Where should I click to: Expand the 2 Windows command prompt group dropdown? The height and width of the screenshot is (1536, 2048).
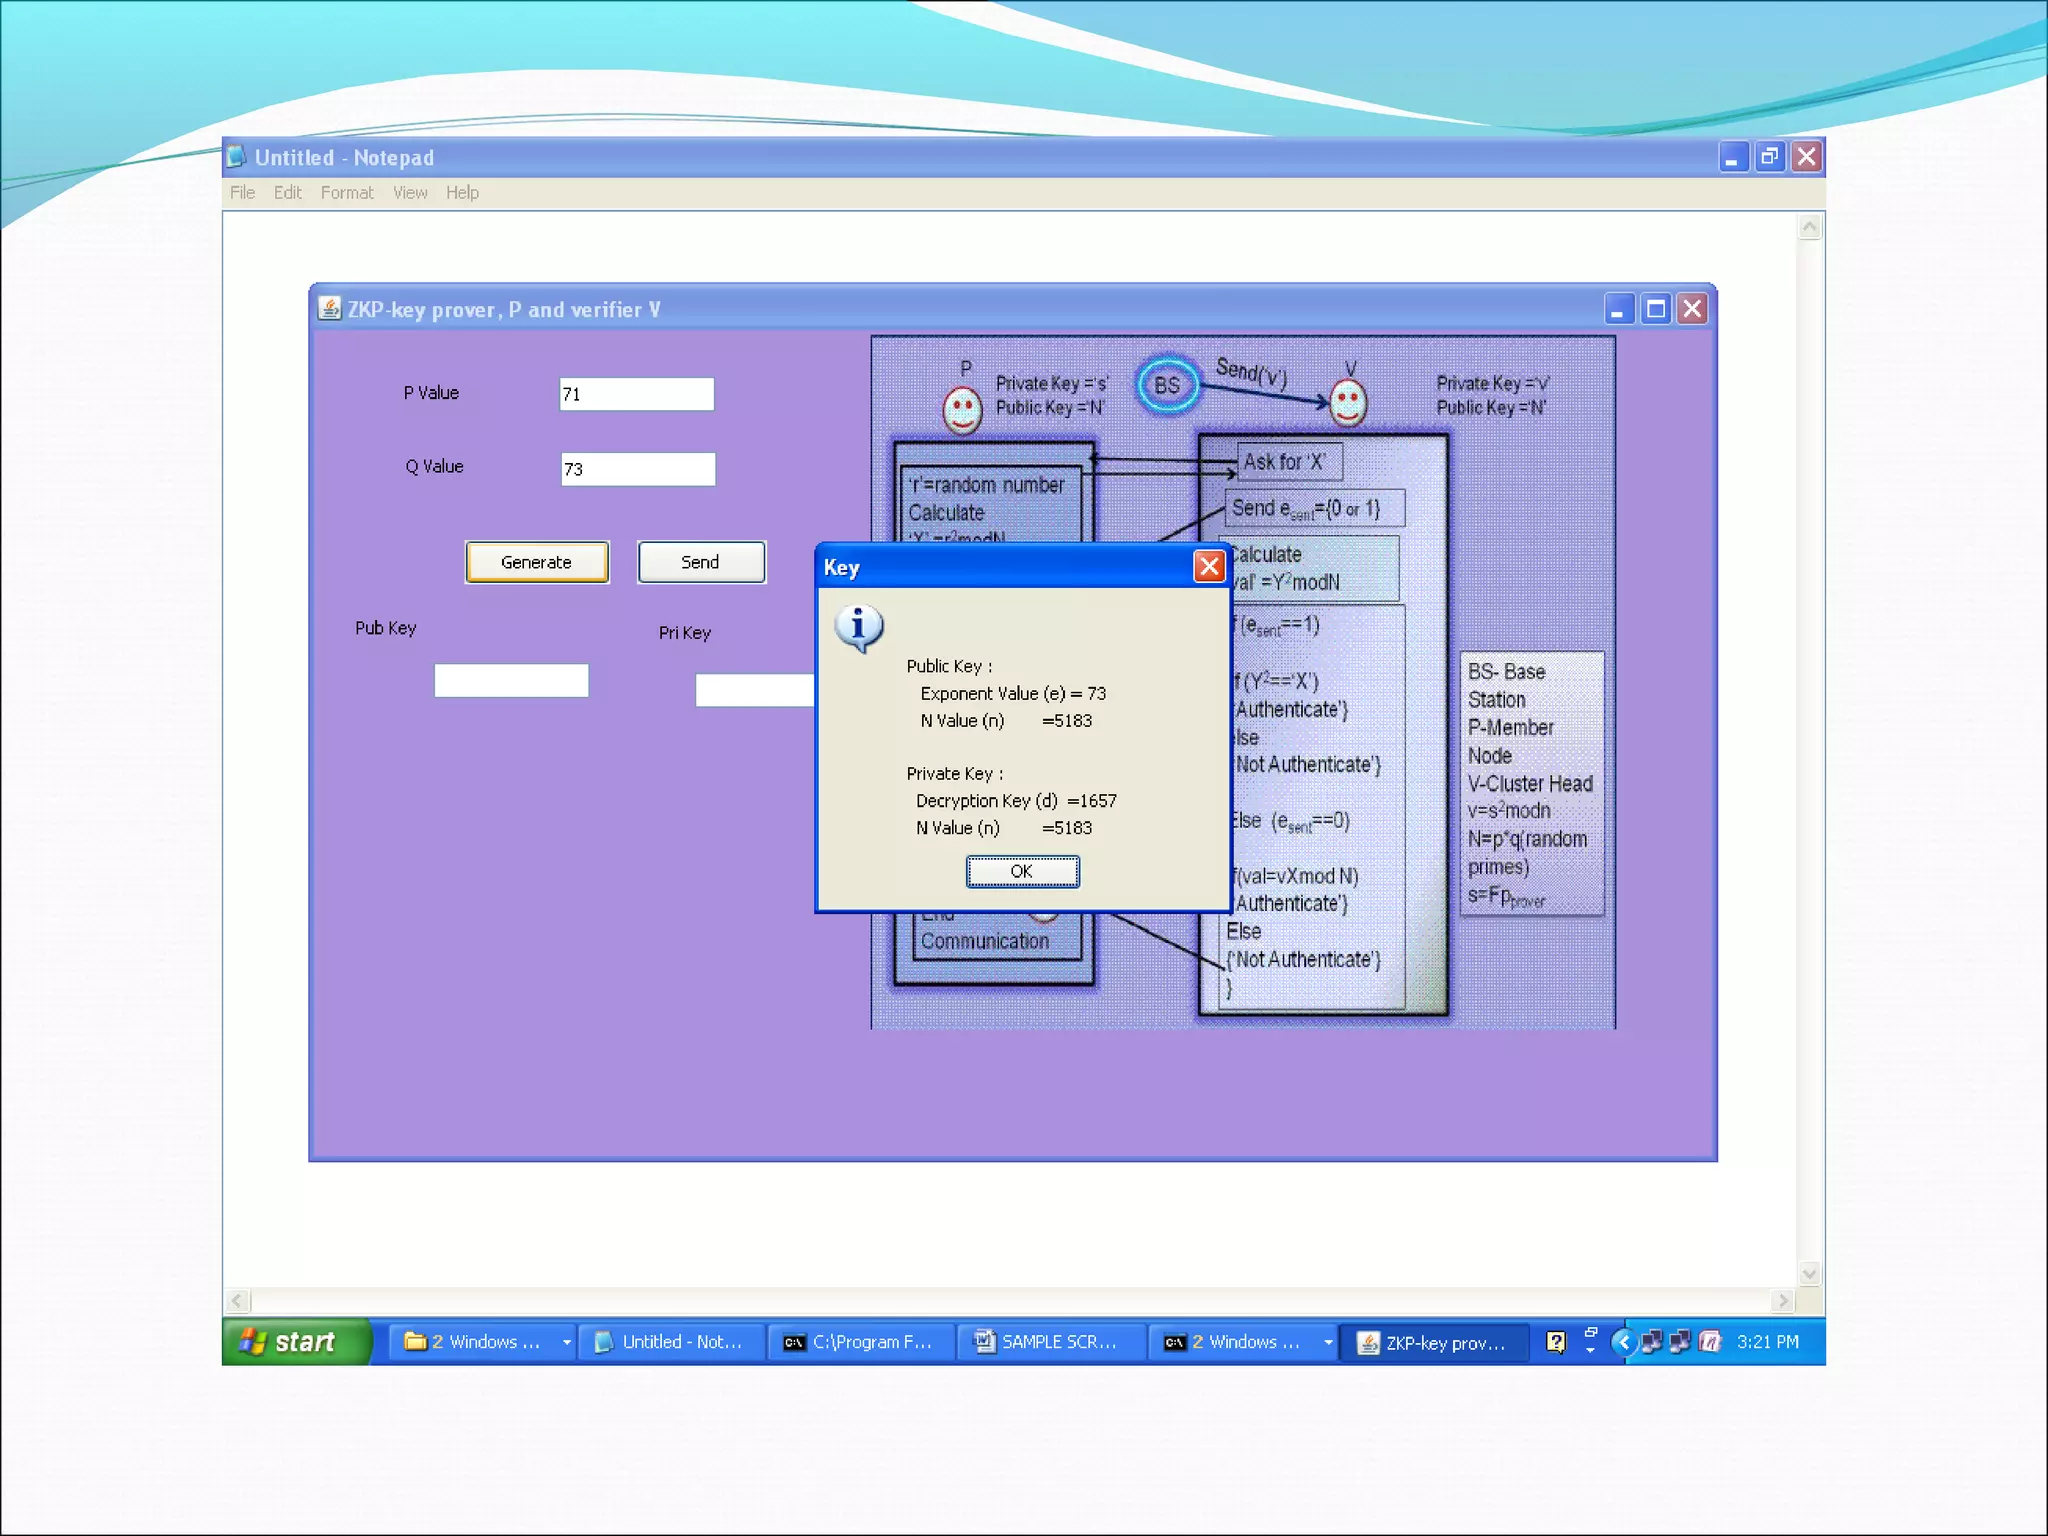click(1328, 1342)
